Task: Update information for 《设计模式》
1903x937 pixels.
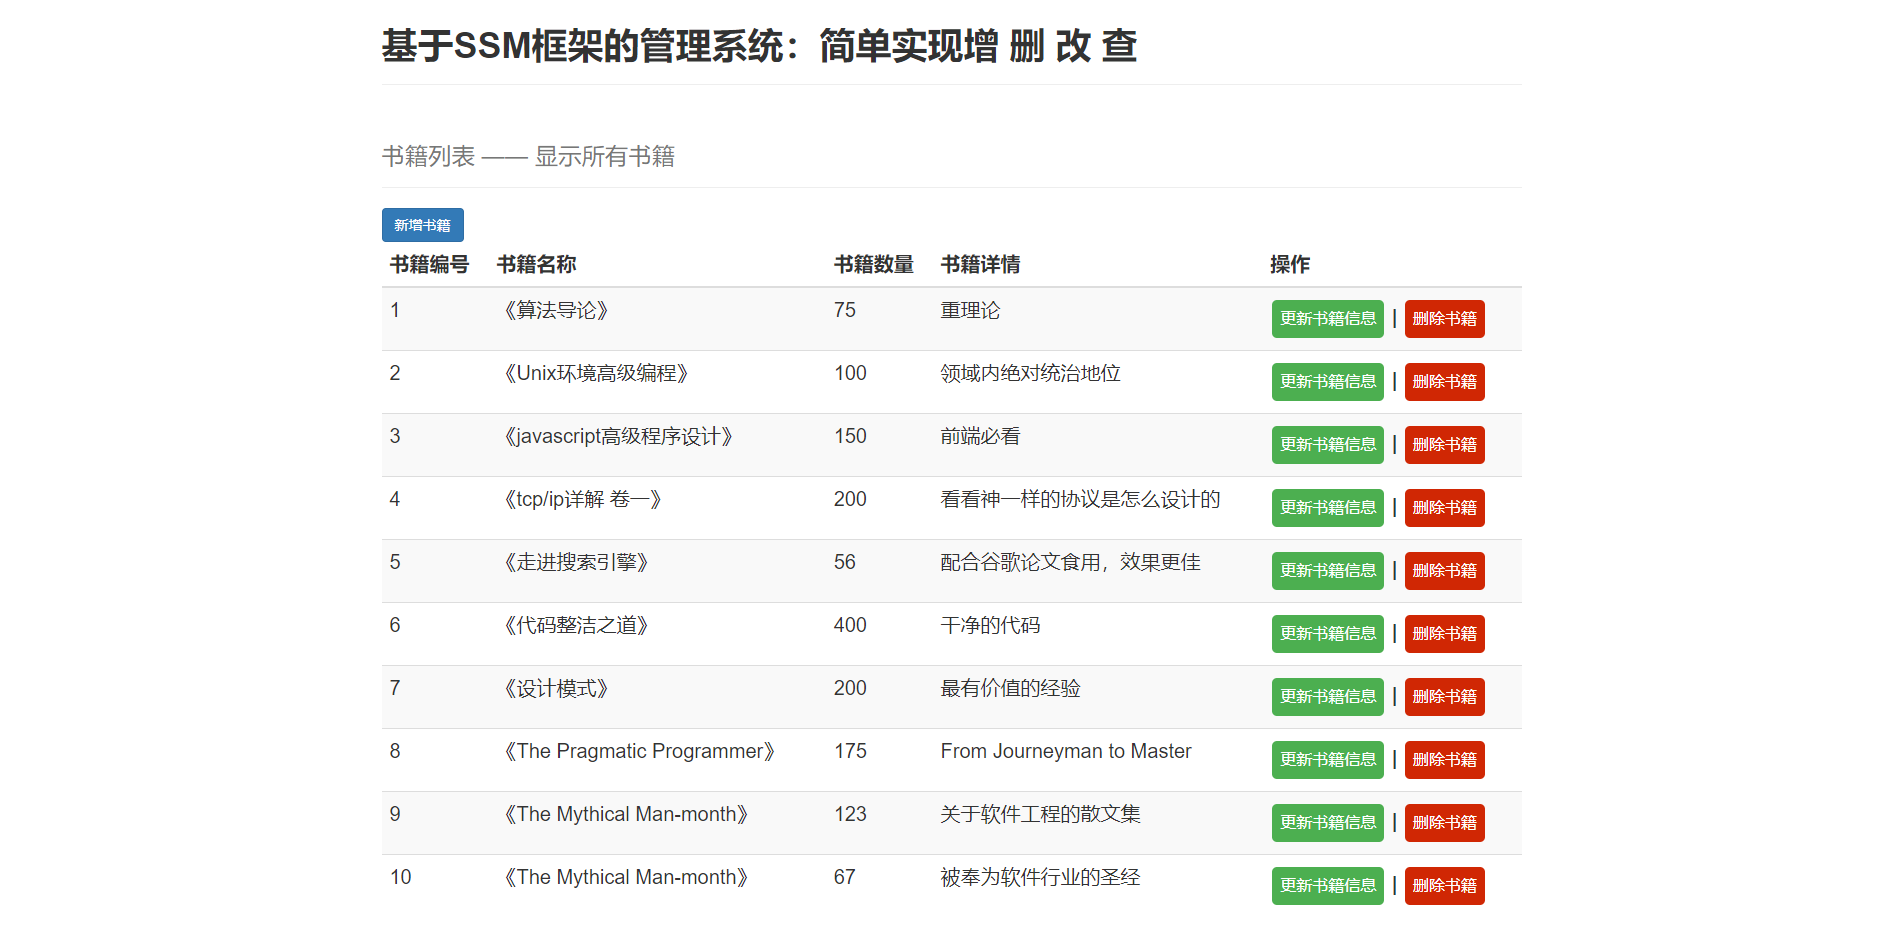Action: [1327, 697]
